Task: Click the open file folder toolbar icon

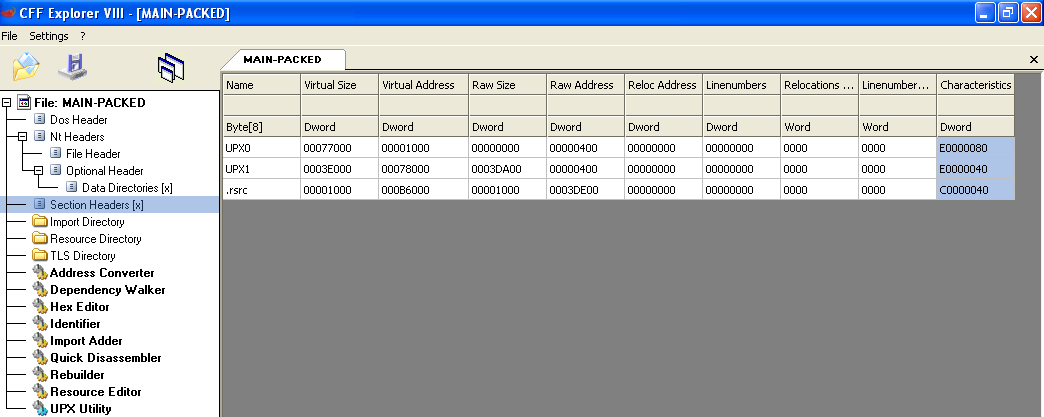Action: (26, 67)
